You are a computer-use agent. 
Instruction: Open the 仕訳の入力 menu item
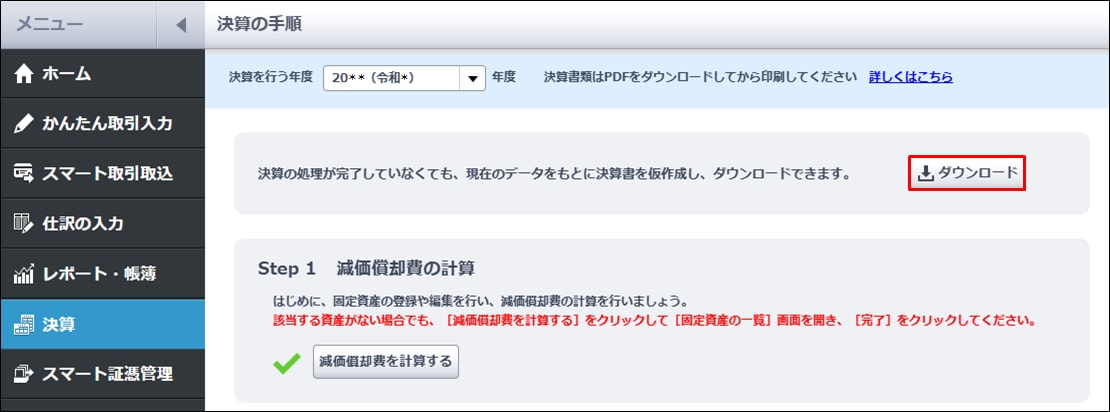[x=83, y=223]
